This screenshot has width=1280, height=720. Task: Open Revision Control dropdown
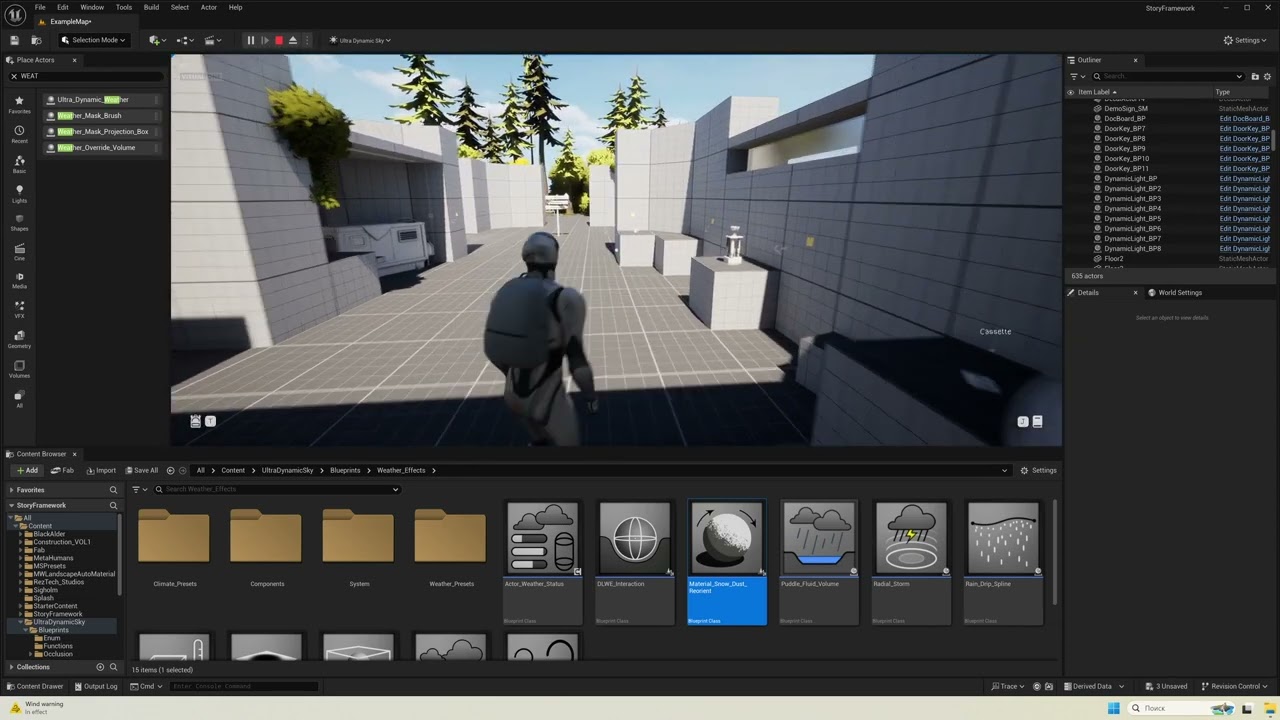coord(1236,686)
